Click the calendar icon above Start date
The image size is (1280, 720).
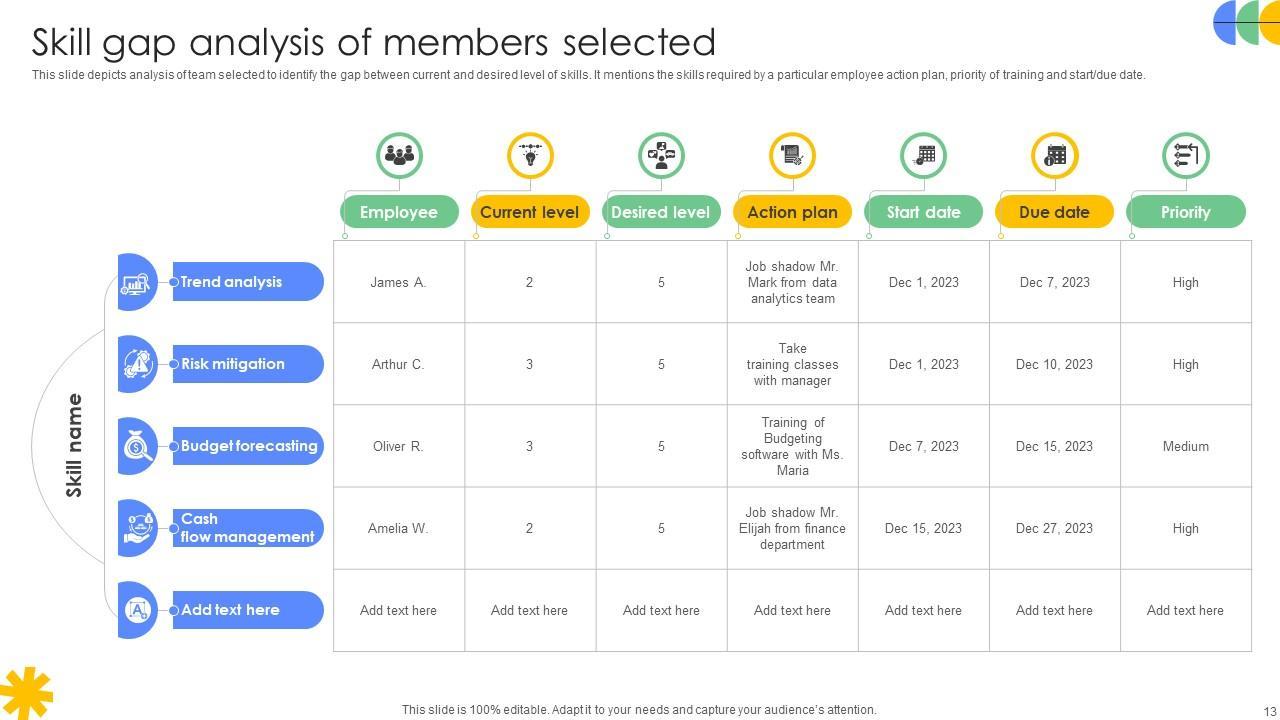923,156
